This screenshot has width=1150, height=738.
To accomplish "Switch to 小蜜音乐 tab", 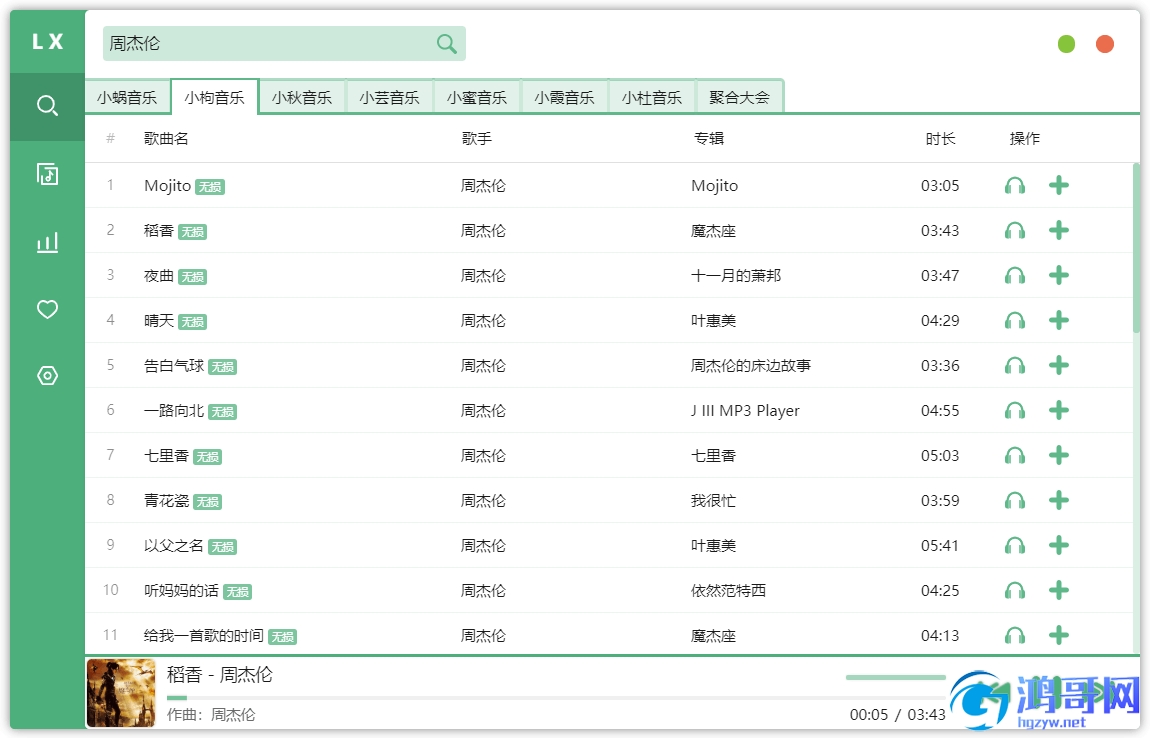I will pos(477,98).
